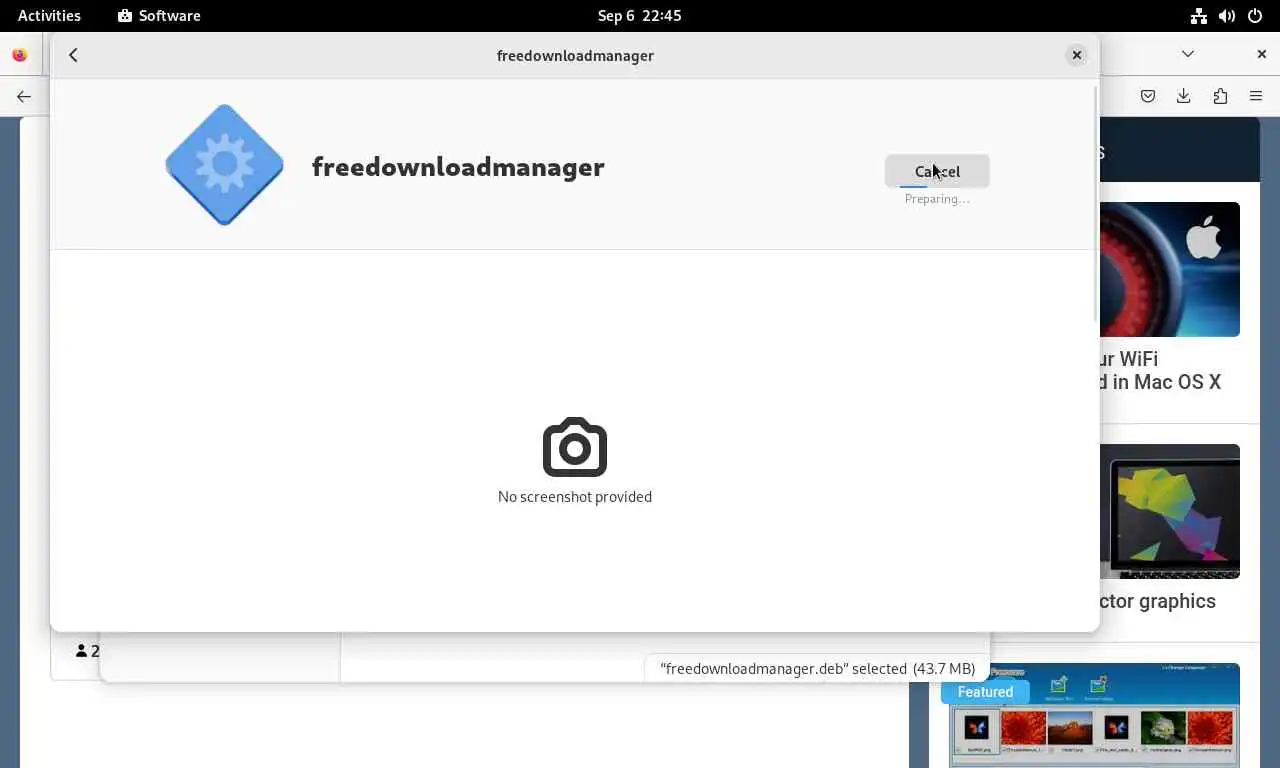The height and width of the screenshot is (768, 1280).
Task: Close the Firefox window
Action: point(1261,54)
